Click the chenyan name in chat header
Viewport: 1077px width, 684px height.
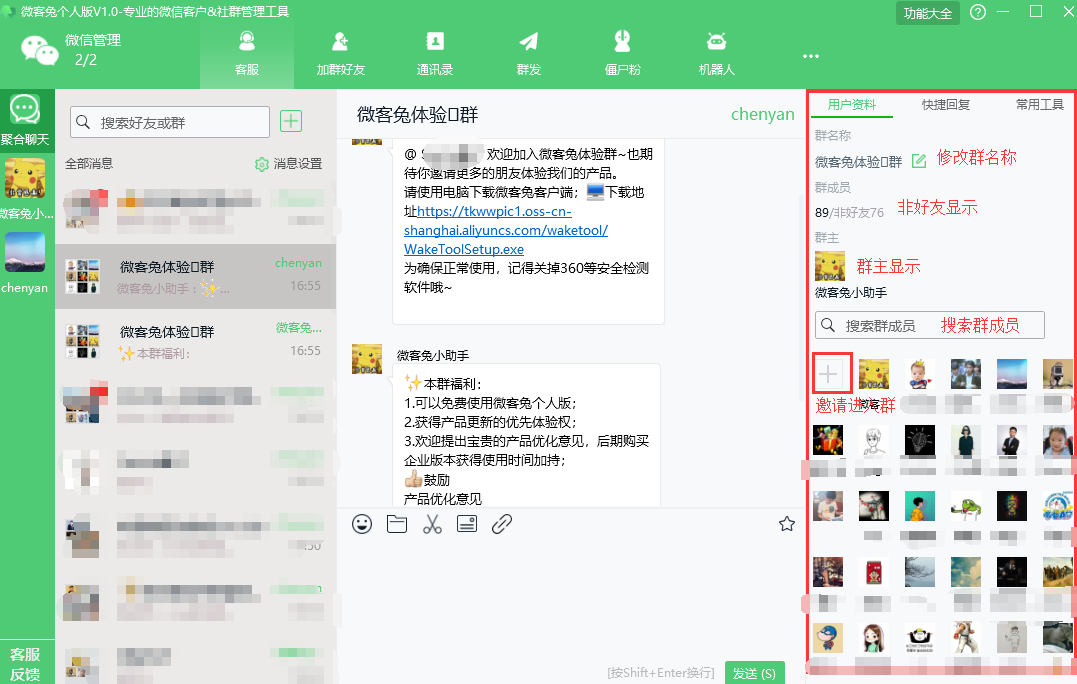[762, 115]
